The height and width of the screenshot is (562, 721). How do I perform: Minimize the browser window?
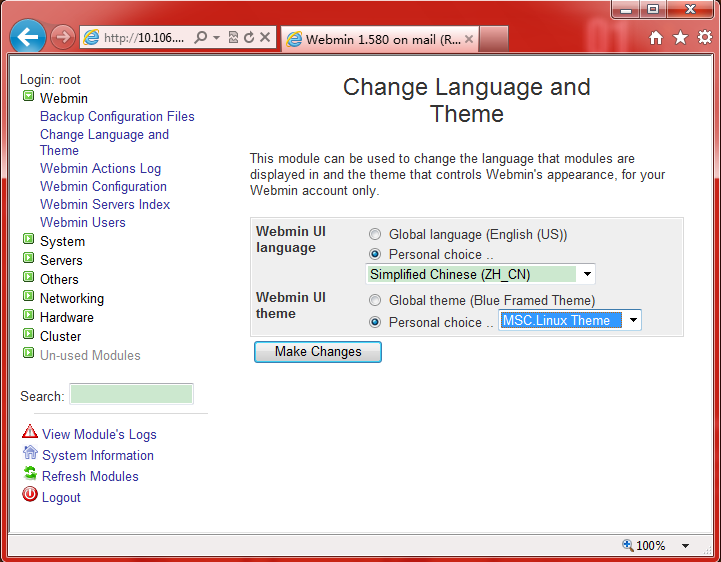[626, 9]
